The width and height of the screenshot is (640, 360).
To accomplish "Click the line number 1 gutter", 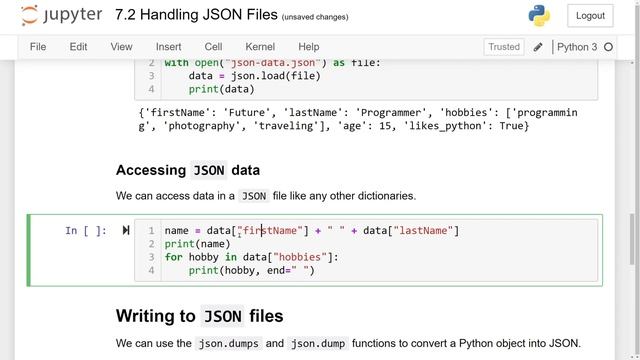I will pyautogui.click(x=151, y=231).
